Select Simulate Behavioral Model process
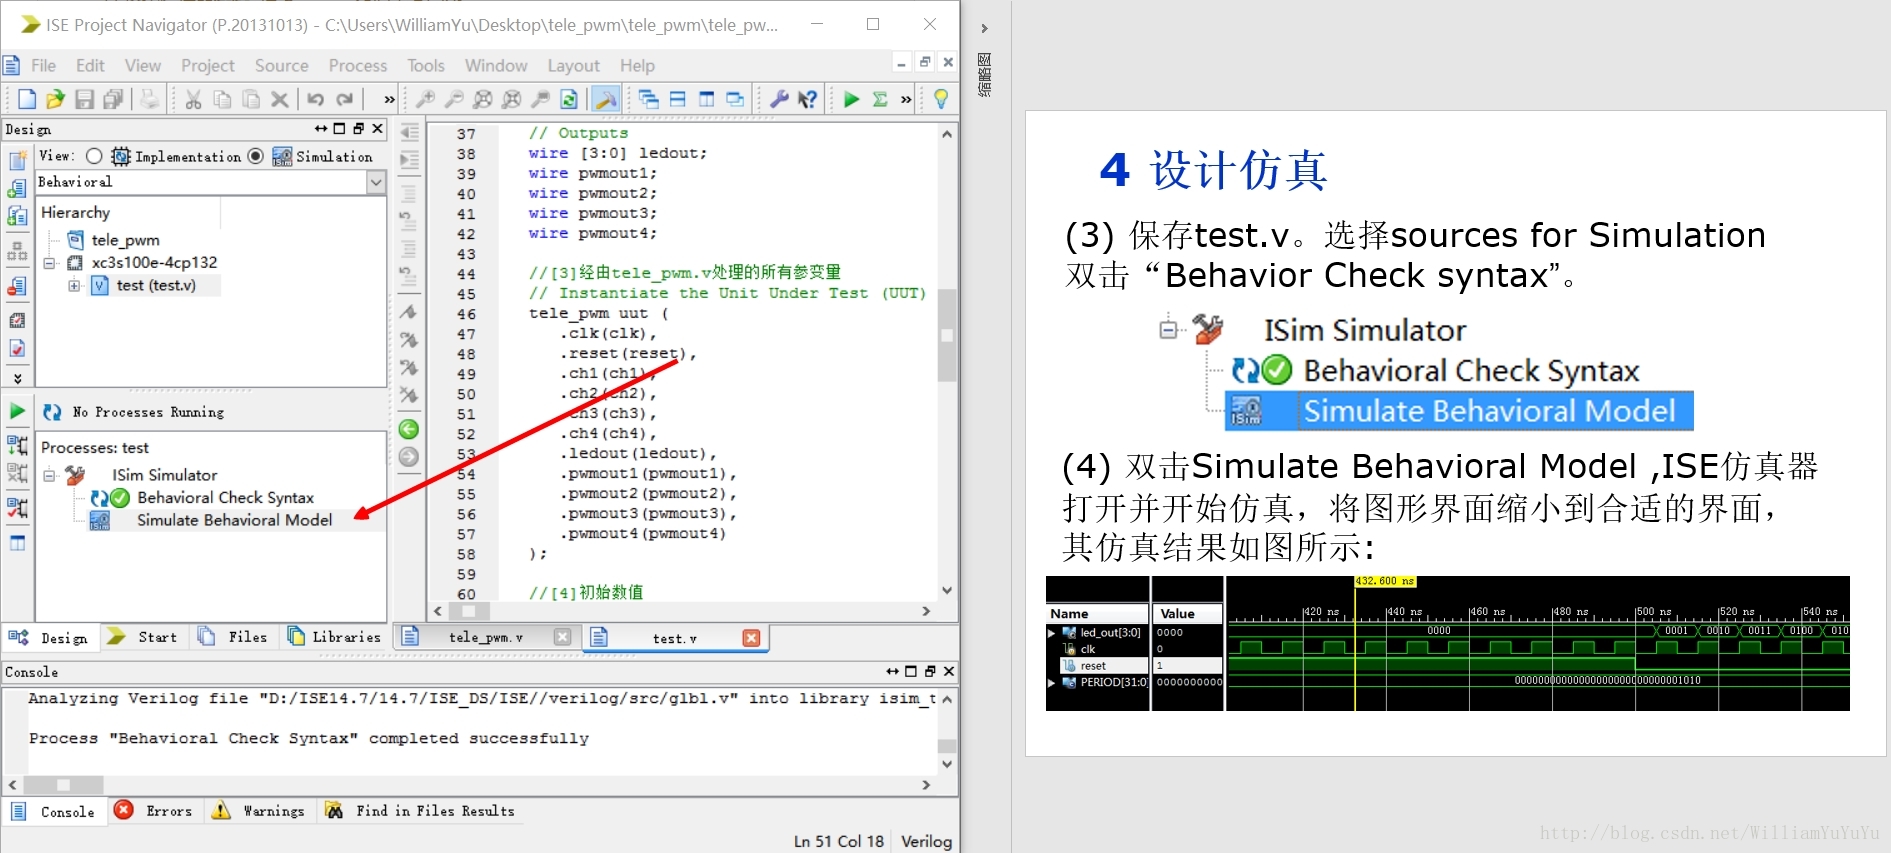 (x=234, y=520)
